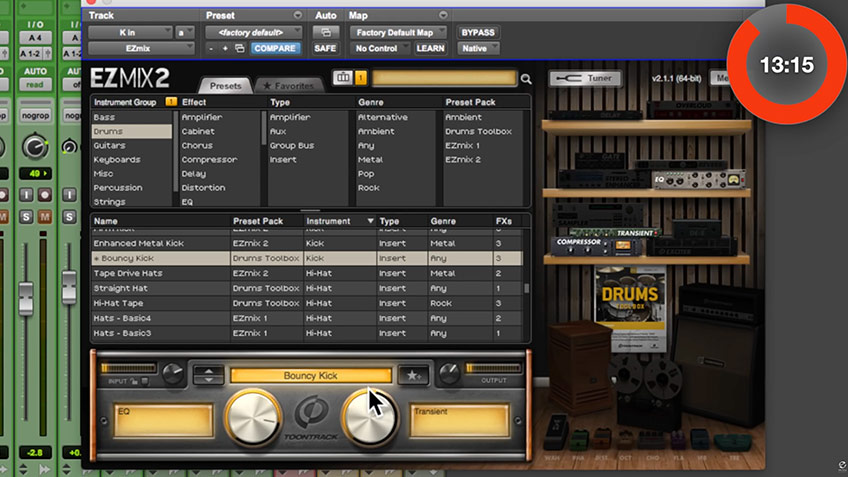The image size is (848, 477).
Task: Click the pan knob on the mixer channel
Action: (x=35, y=147)
